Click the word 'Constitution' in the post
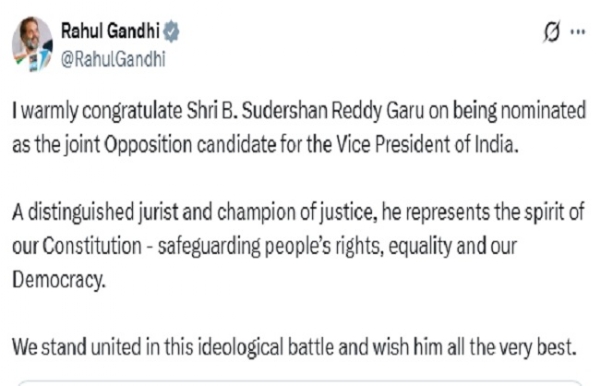This screenshot has width=600, height=386. coord(92,246)
